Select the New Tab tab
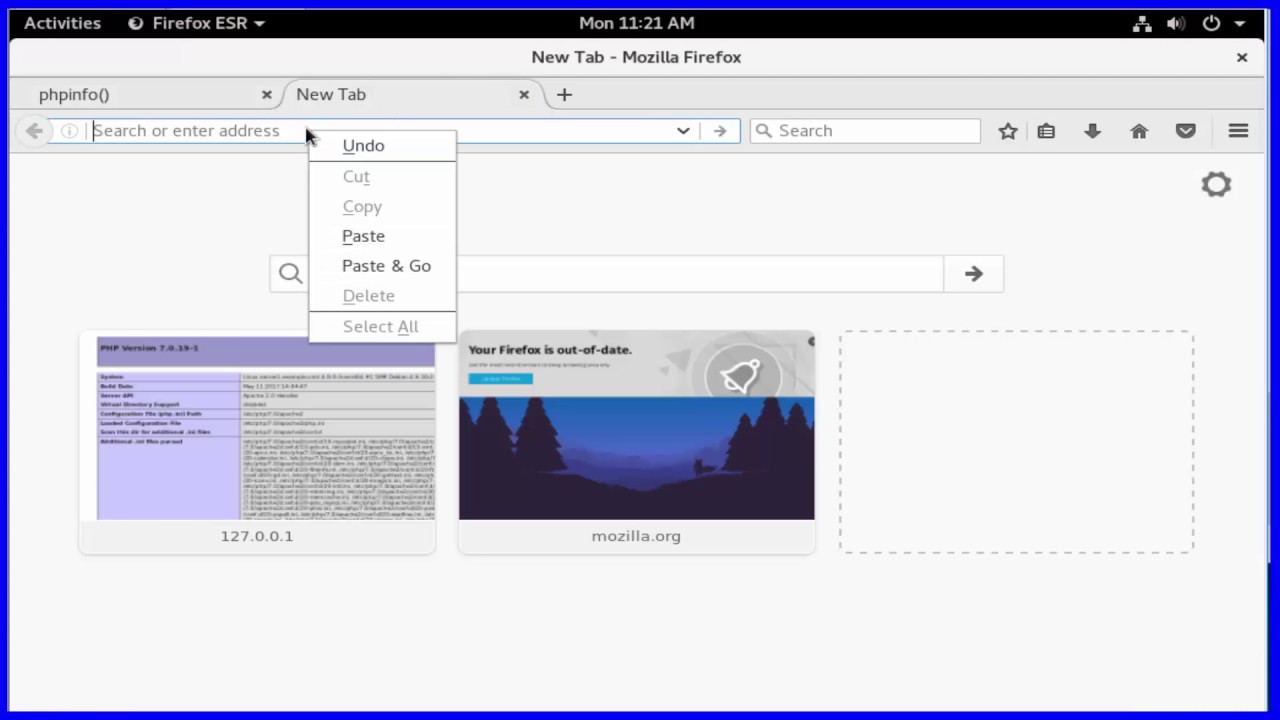This screenshot has width=1280, height=720. (x=412, y=94)
